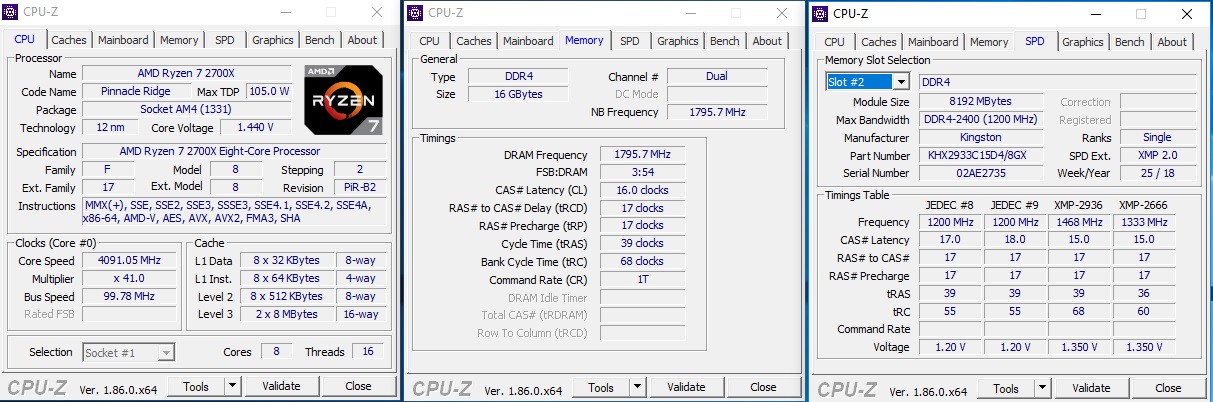Switch to Caches tab in left window
Screen dimensions: 1213x402
pos(69,40)
